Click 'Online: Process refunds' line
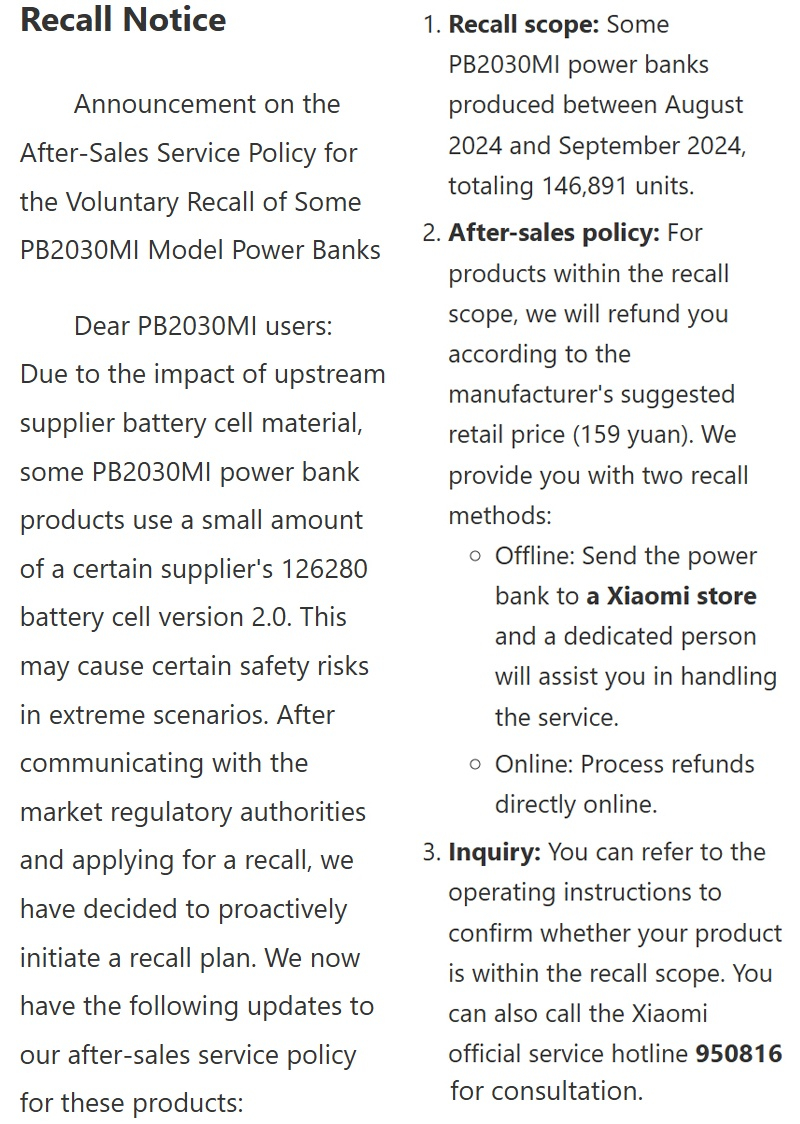Image resolution: width=800 pixels, height=1124 pixels. click(x=624, y=764)
